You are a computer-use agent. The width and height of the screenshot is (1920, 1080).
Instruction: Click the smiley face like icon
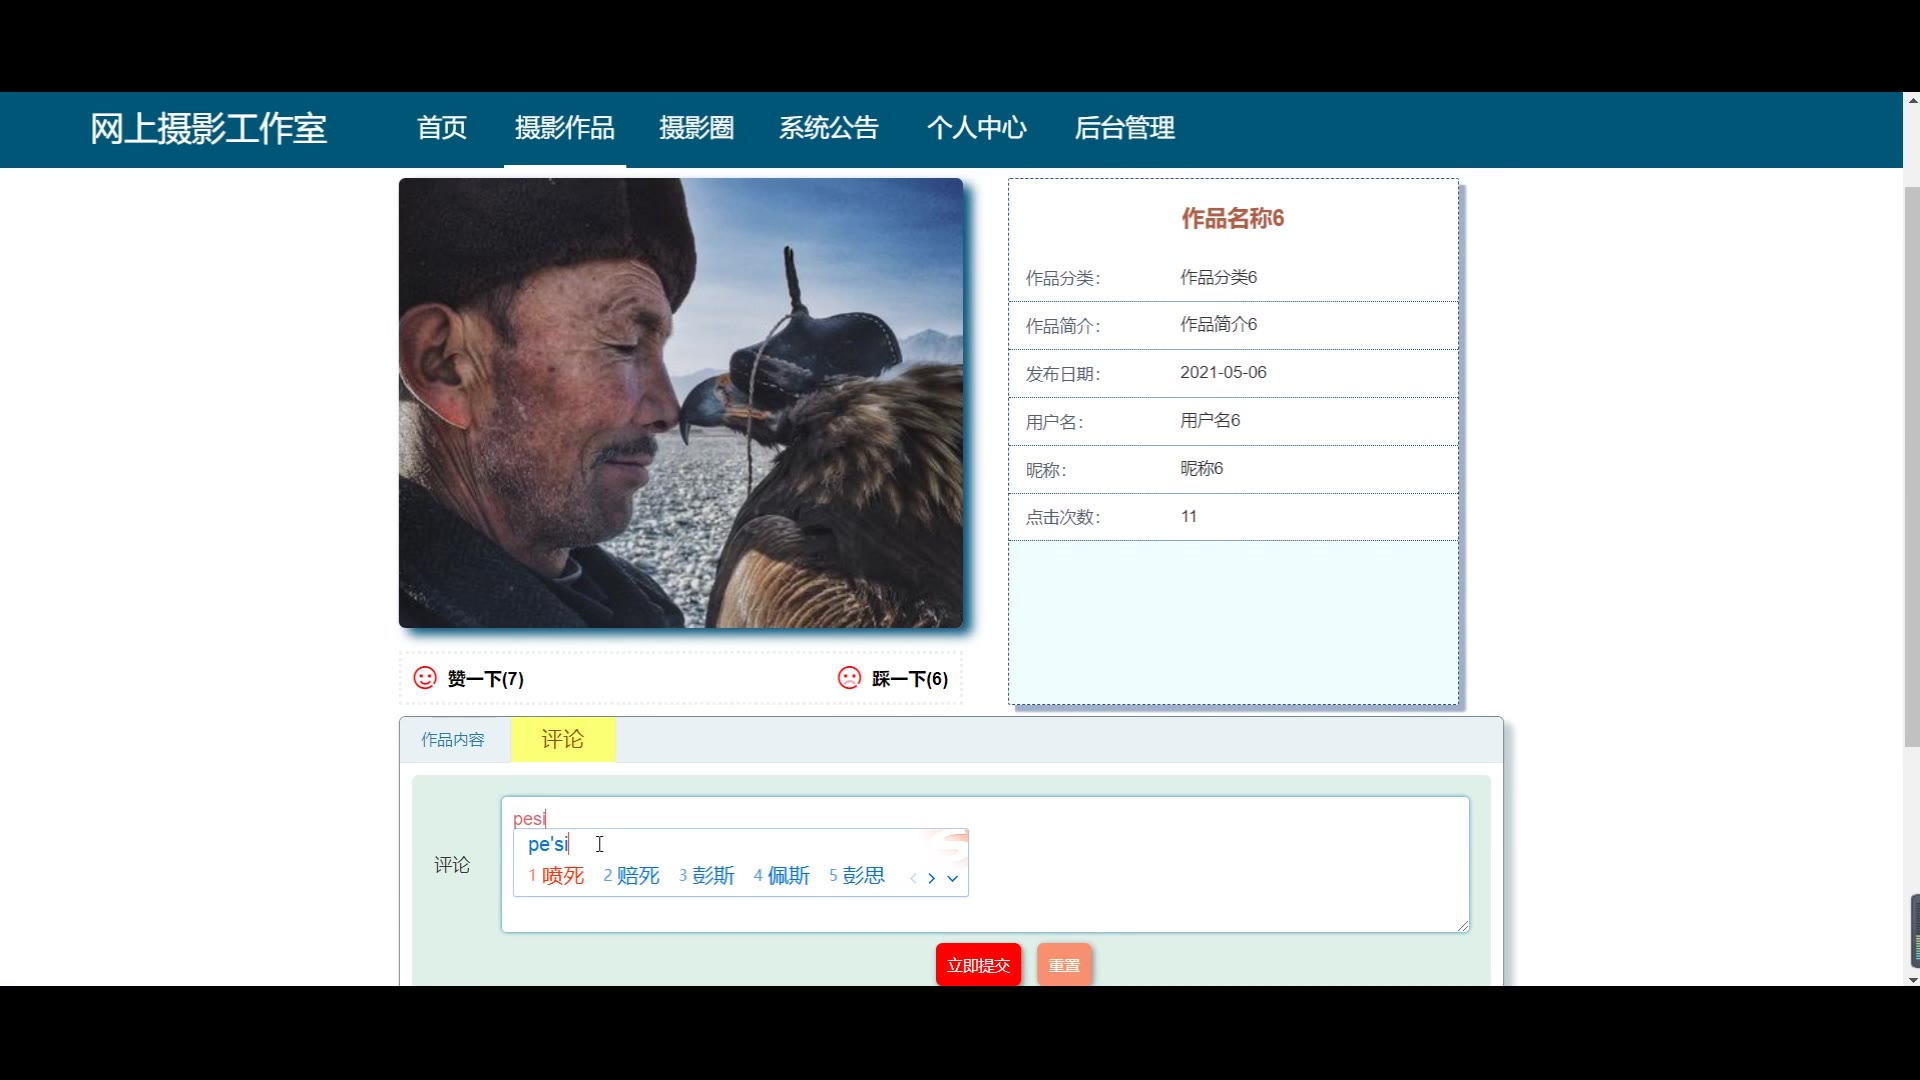[425, 678]
